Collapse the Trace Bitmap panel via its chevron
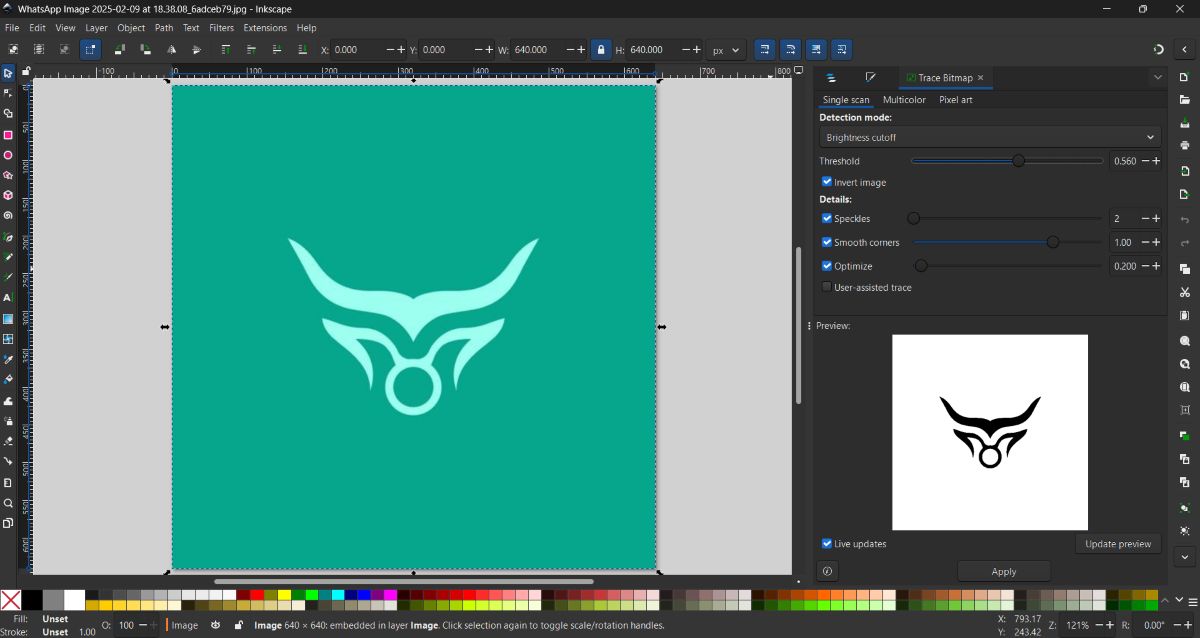Viewport: 1200px width, 638px height. [x=1157, y=77]
